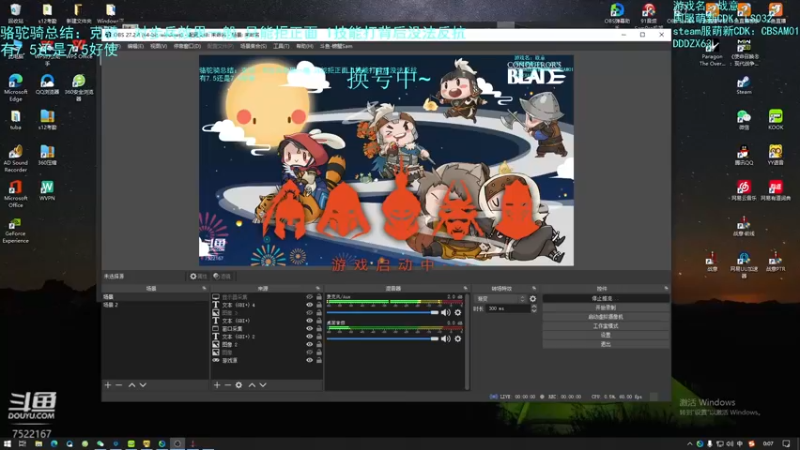Image resolution: width=800 pixels, height=450 pixels.
Task: Lock the 图像 2 source
Action: 319,344
